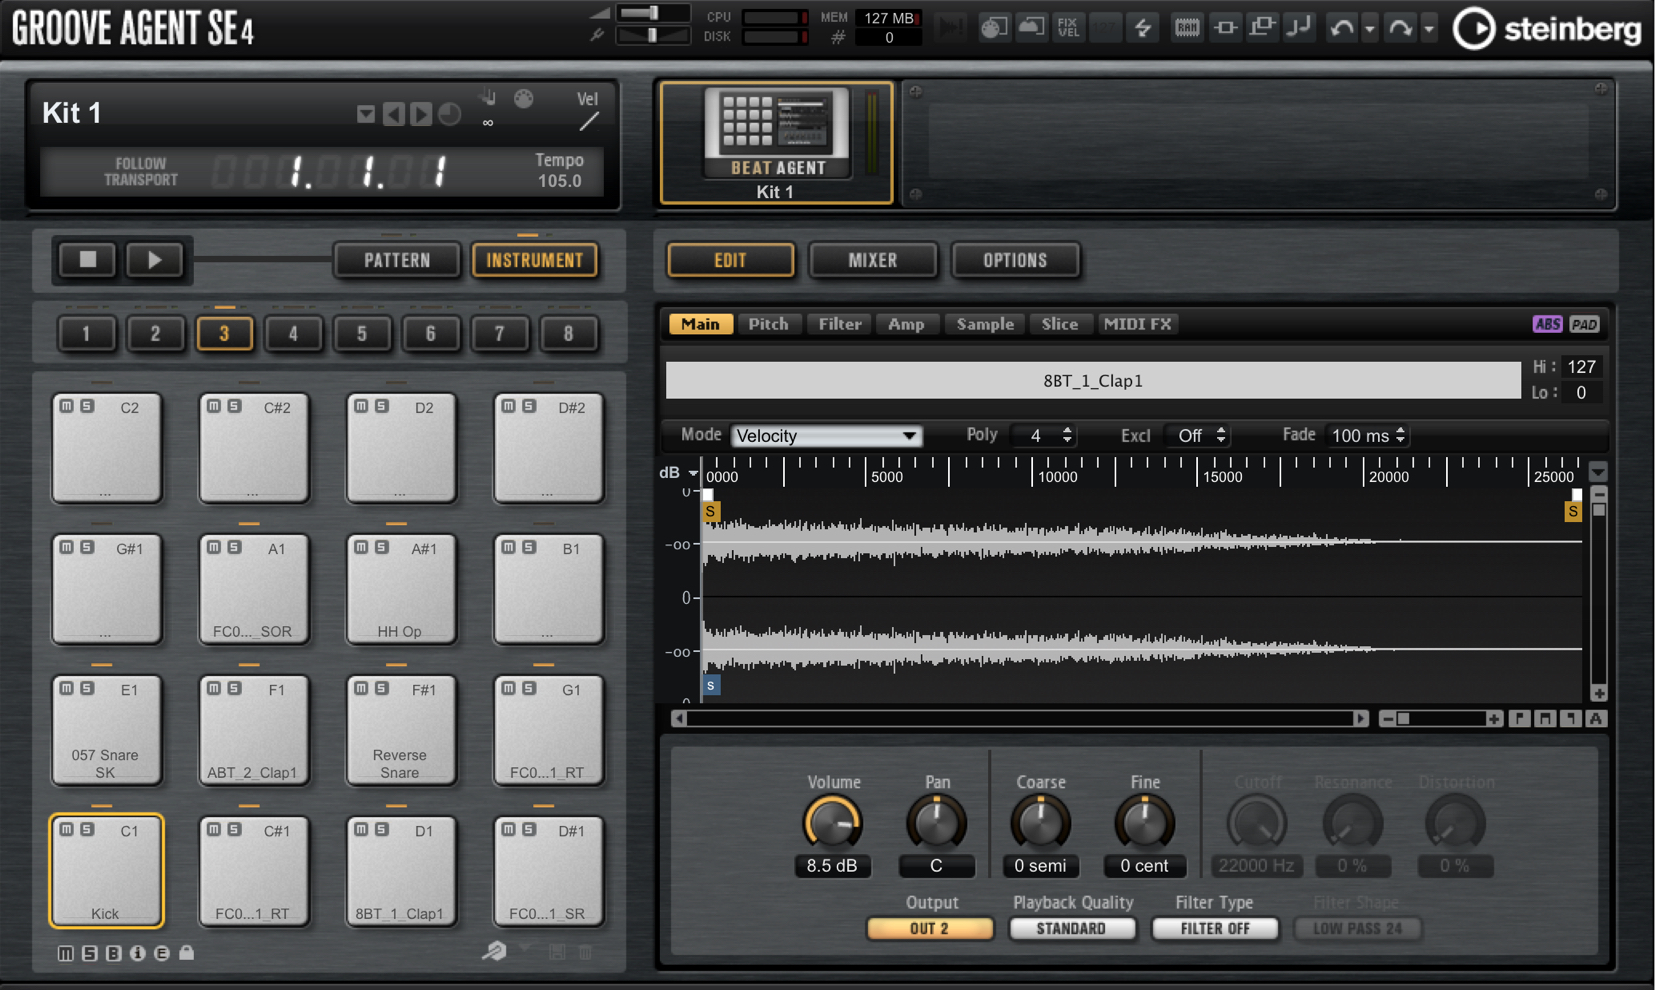Image resolution: width=1656 pixels, height=990 pixels.
Task: Mute the C1 Kick pad
Action: 67,830
